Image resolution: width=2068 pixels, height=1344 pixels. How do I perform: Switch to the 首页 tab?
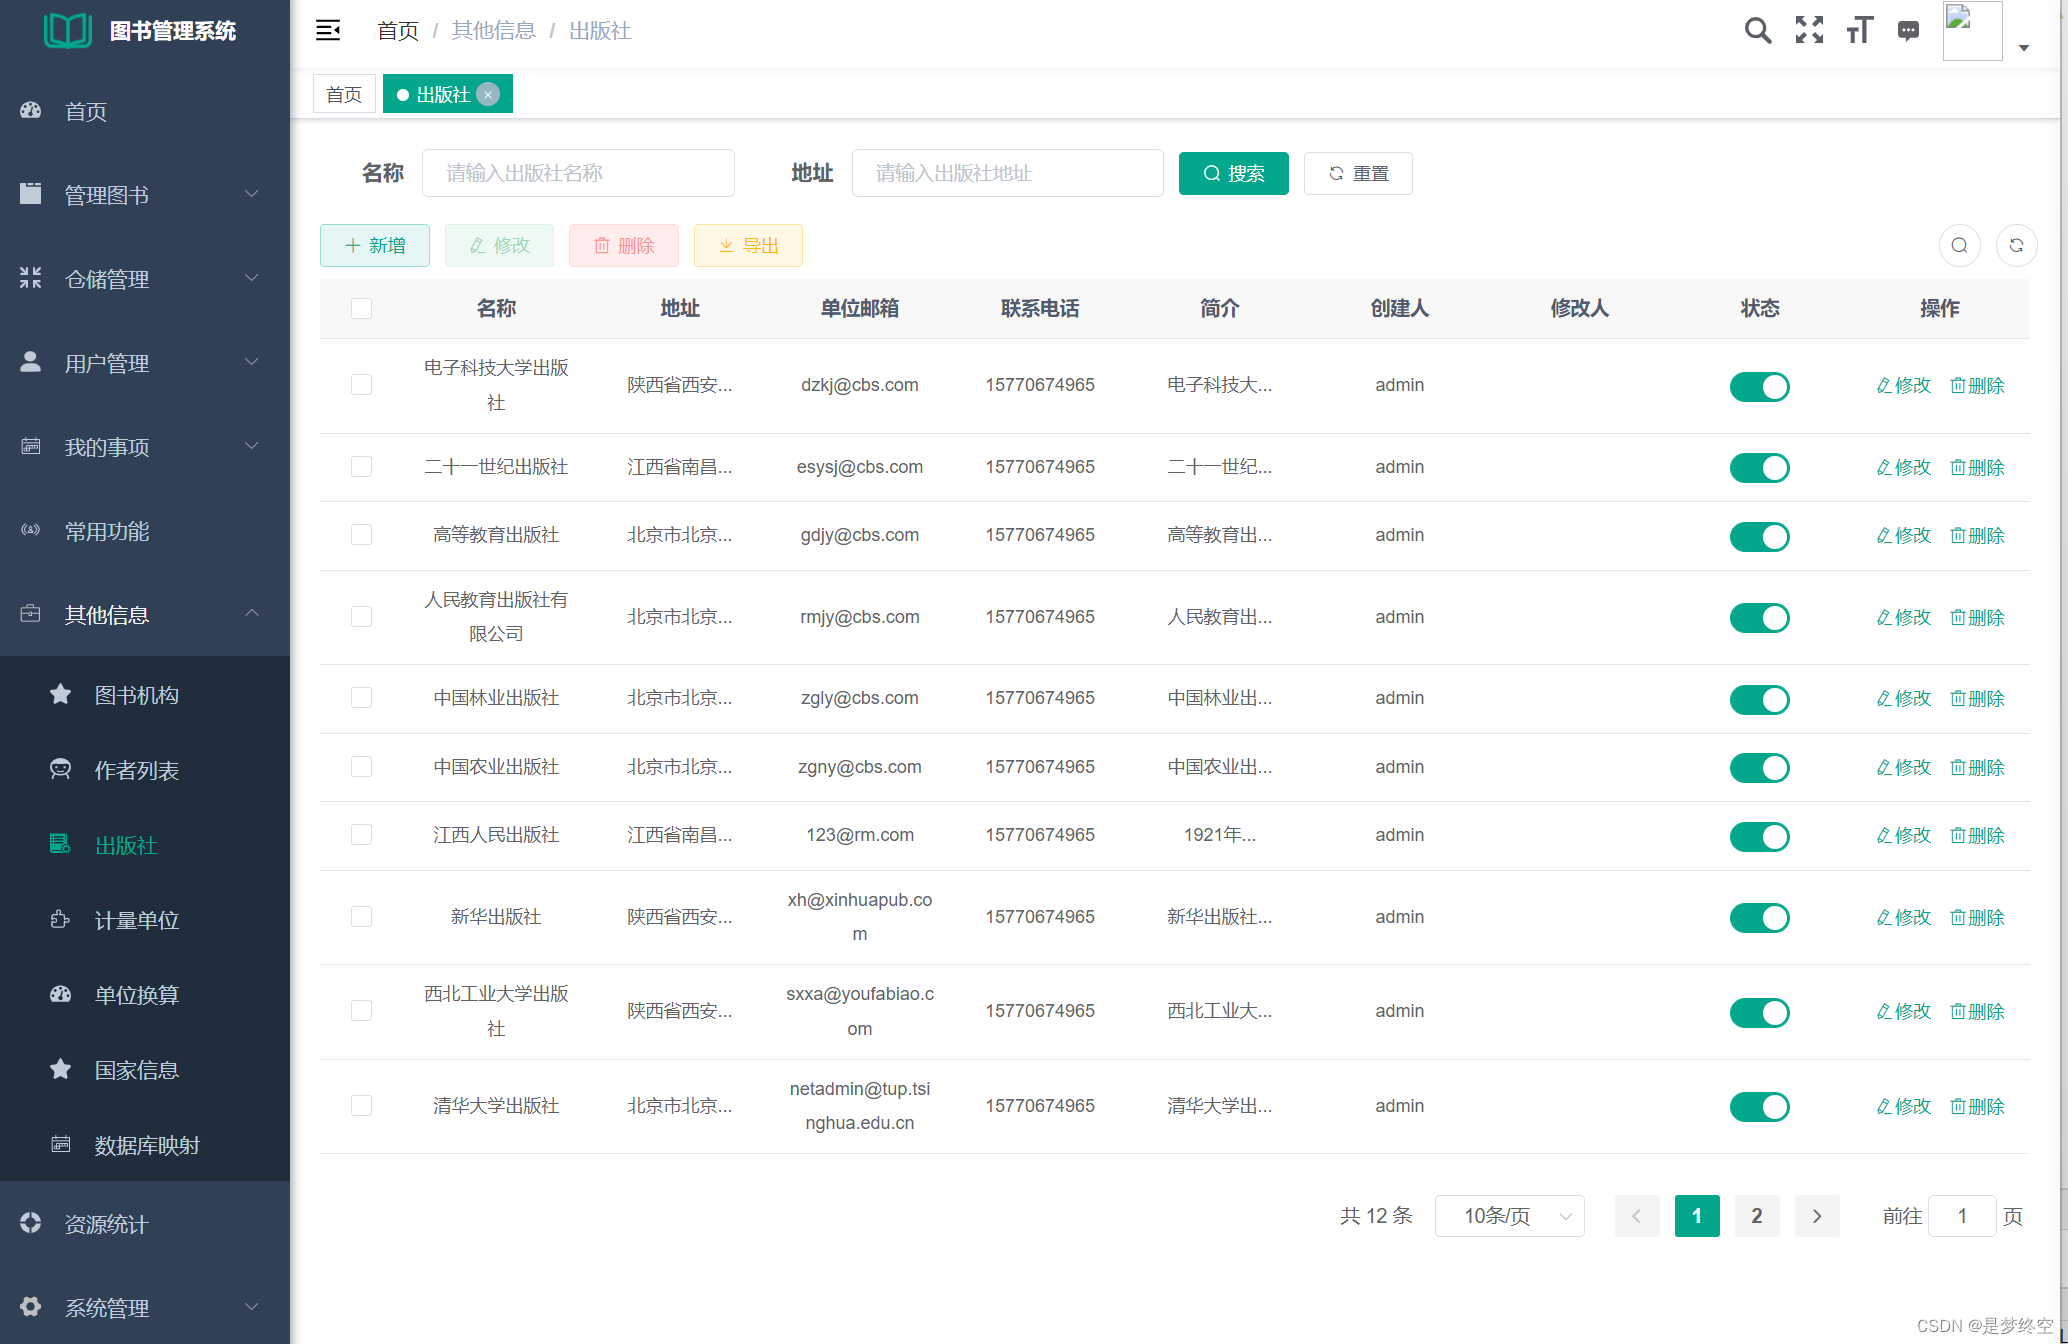344,95
